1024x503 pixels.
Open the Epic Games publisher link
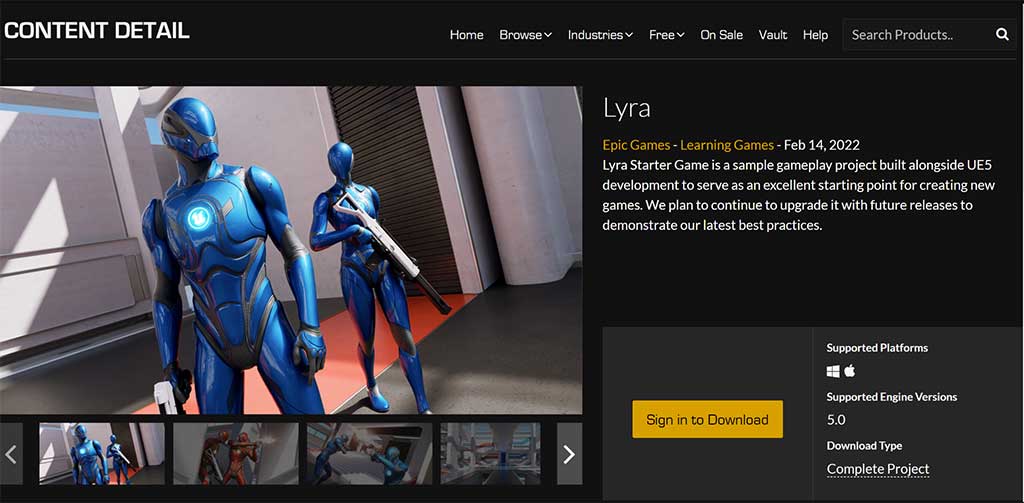pos(636,145)
